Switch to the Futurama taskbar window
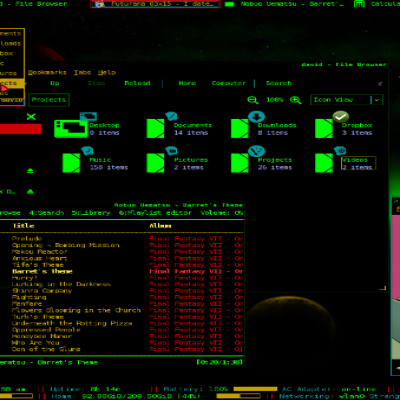400x400 pixels. tap(155, 4)
